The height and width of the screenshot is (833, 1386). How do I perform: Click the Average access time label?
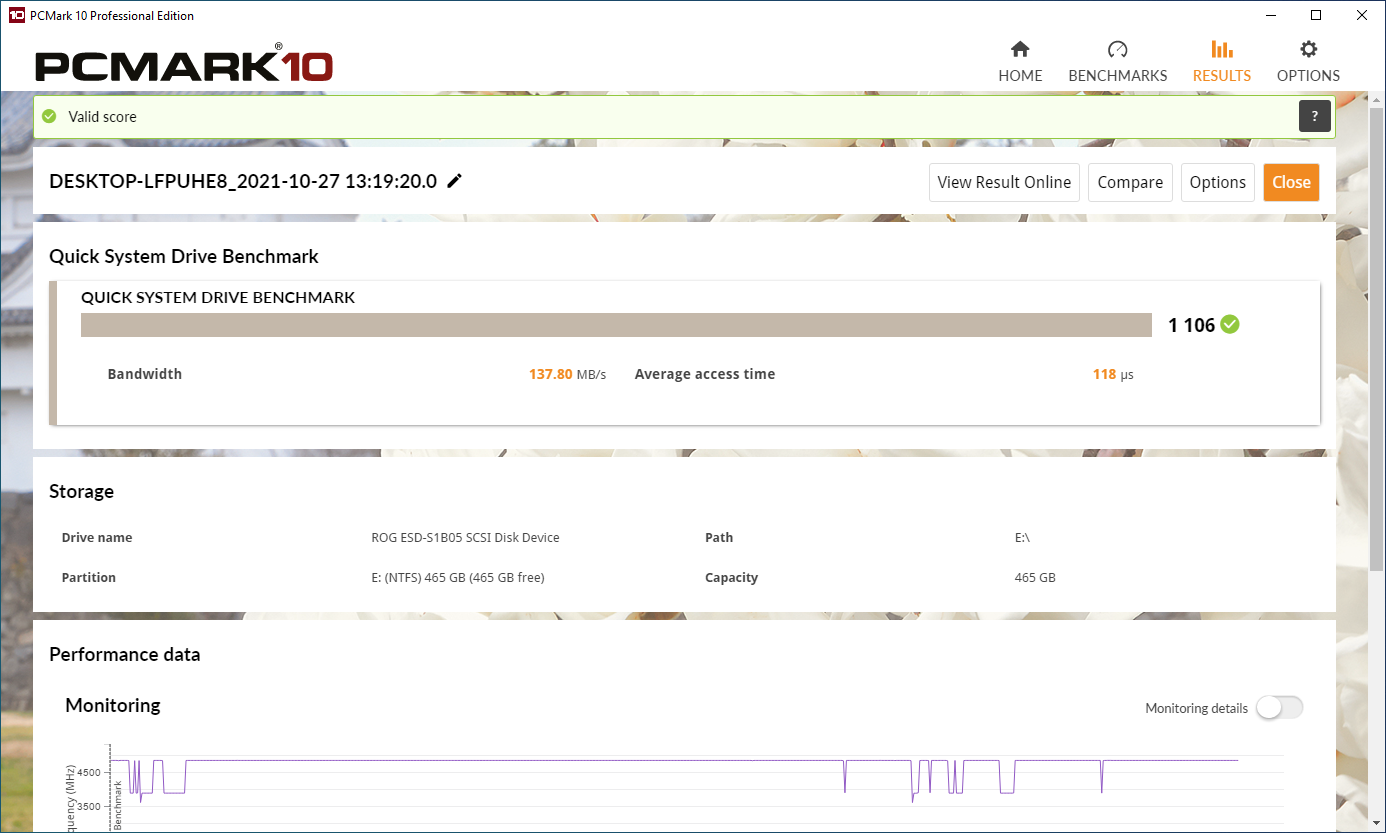pyautogui.click(x=705, y=374)
